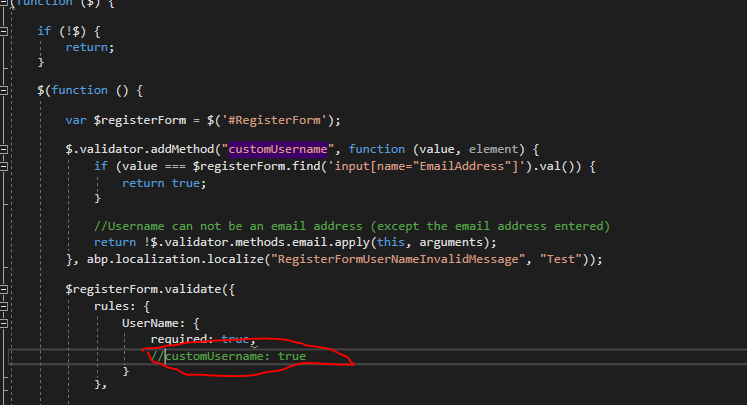Click '$.validator.addMethod' identifier
Image resolution: width=747 pixels, height=405 pixels.
pyautogui.click(x=140, y=149)
